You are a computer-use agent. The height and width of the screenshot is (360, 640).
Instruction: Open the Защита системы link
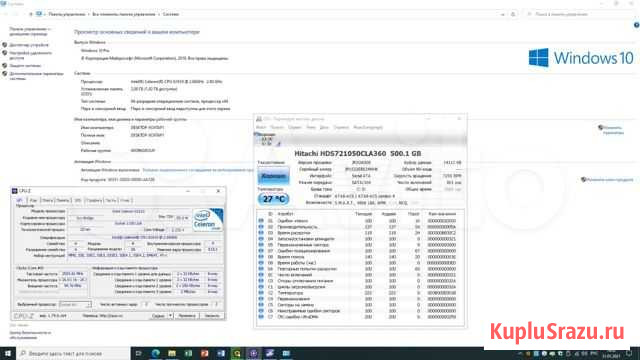[25, 66]
